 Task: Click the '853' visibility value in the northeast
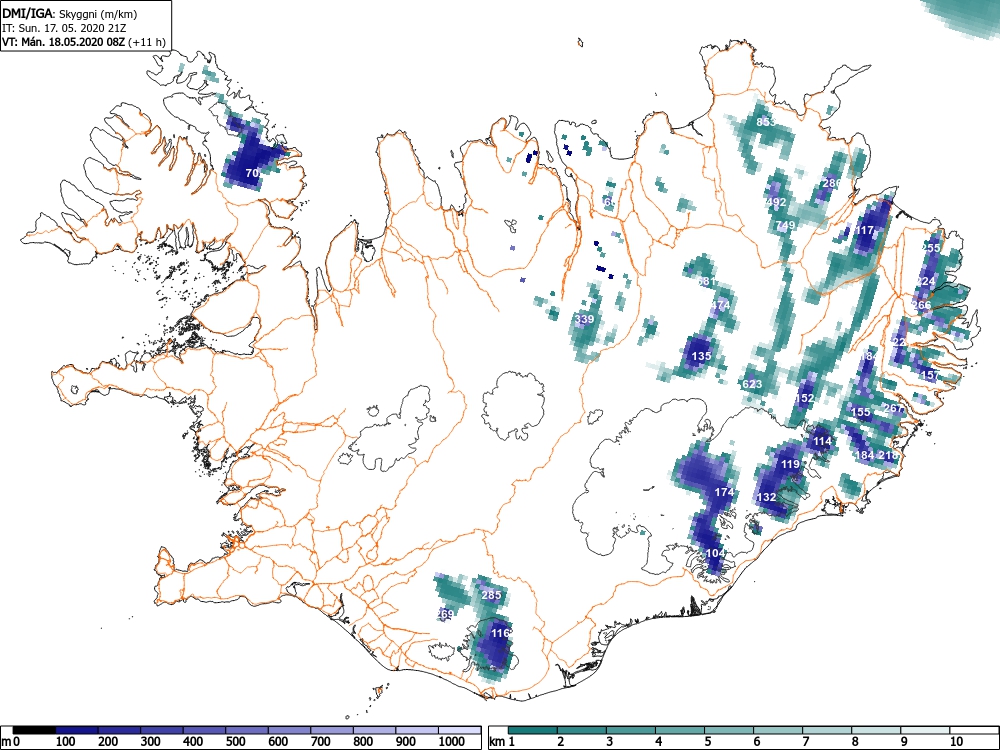coord(766,122)
